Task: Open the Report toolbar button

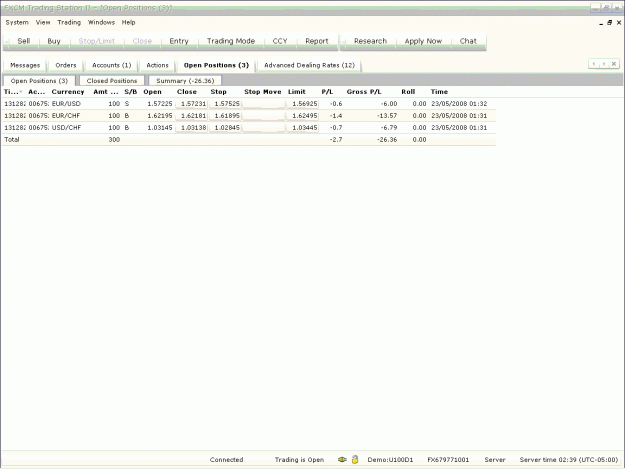Action: 317,41
